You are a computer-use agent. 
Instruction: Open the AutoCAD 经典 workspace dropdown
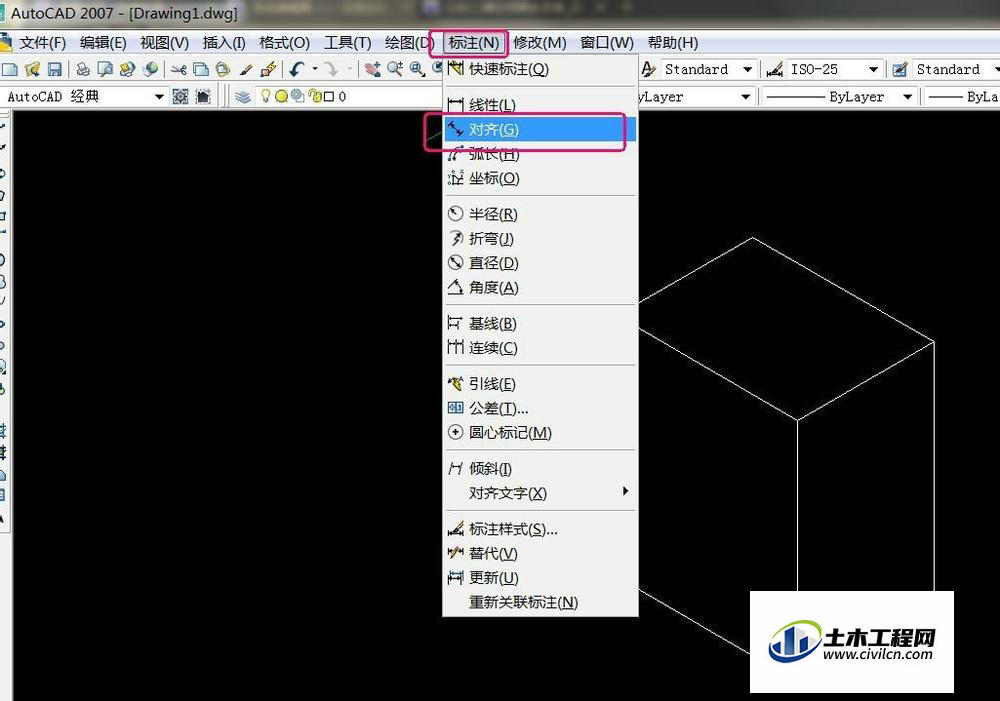point(159,97)
